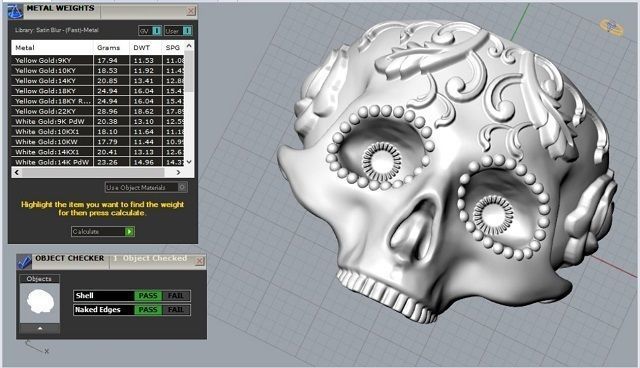Click the Naked Edges check label
Screen dimensions: 640x368
point(104,310)
